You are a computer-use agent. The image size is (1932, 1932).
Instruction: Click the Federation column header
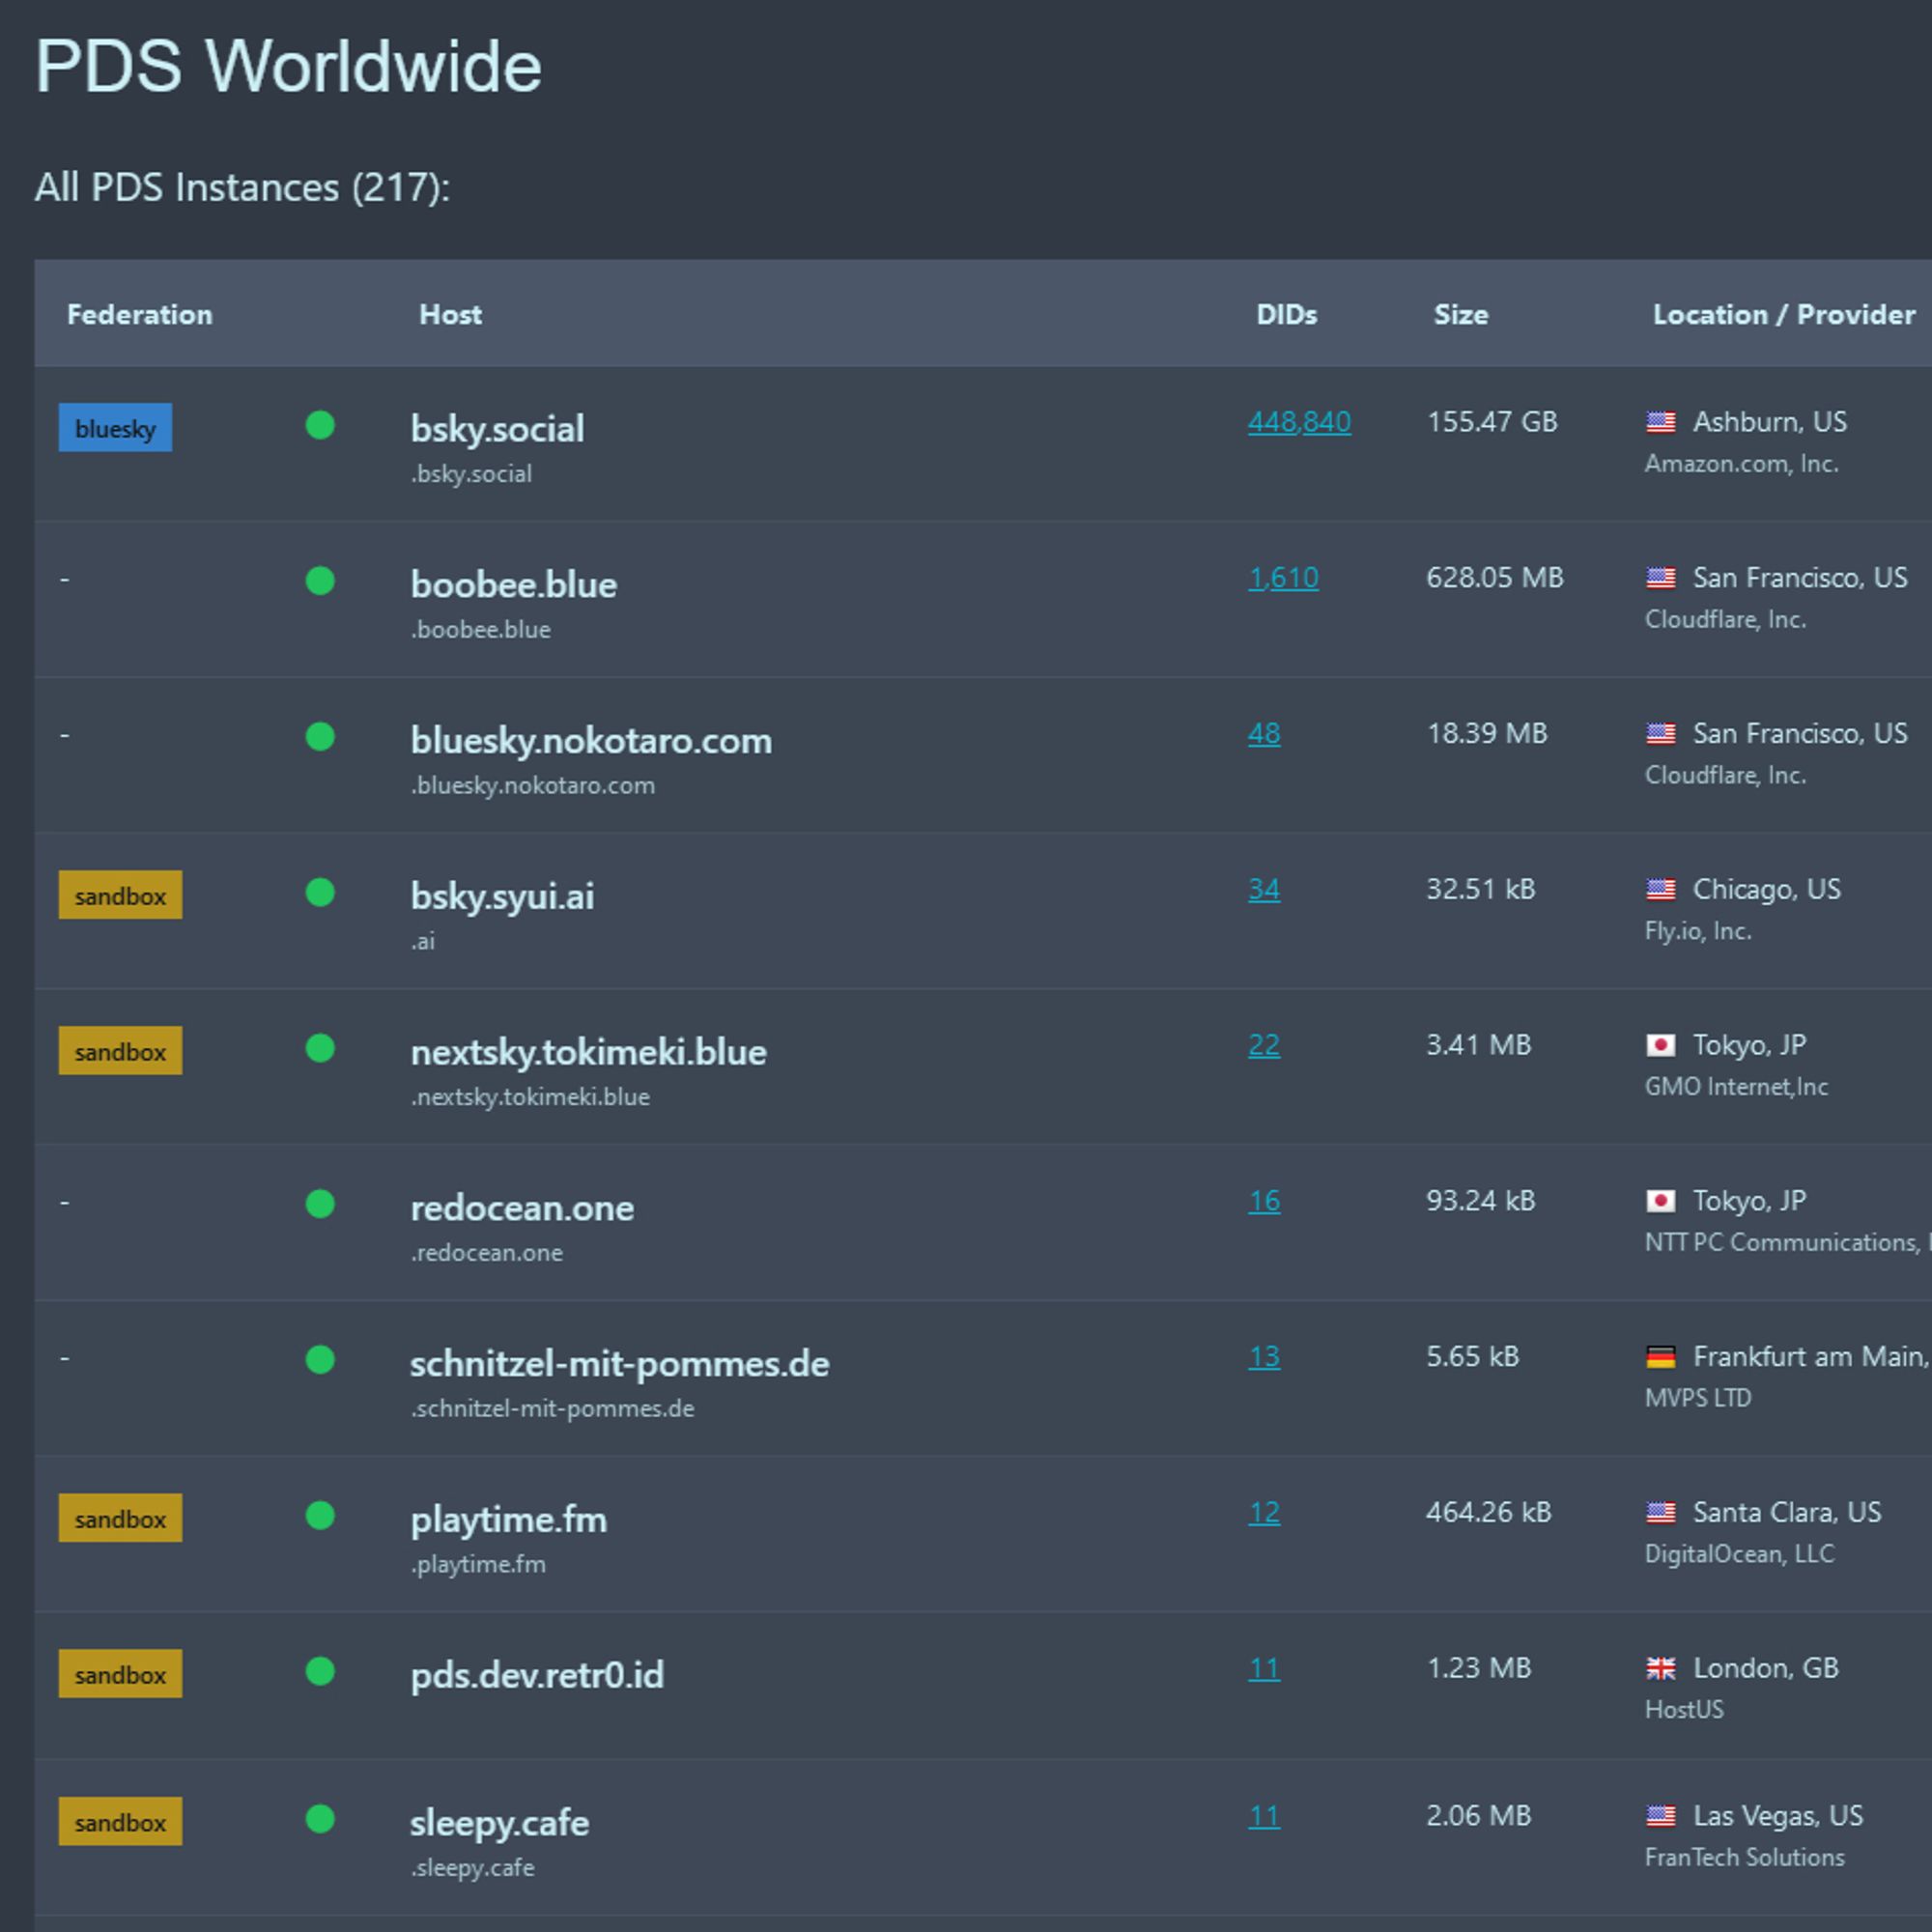point(140,314)
